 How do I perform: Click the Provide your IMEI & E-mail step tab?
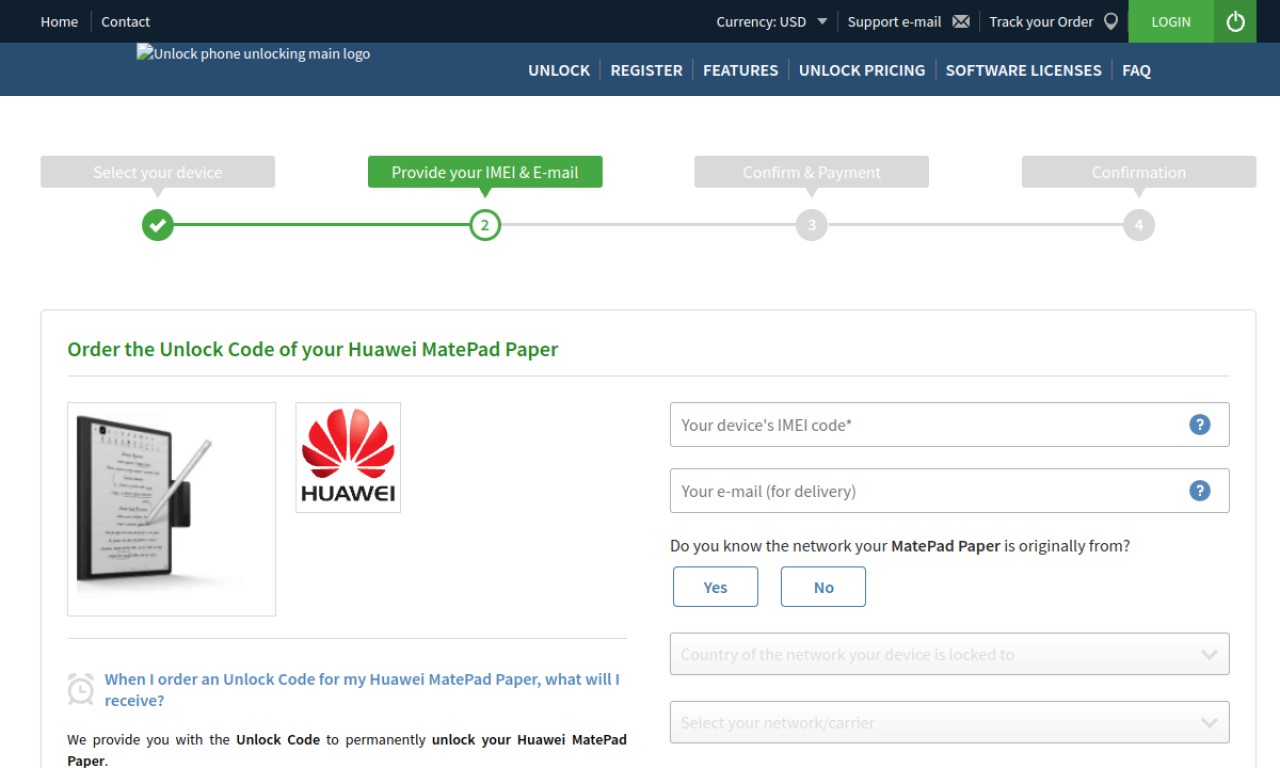pyautogui.click(x=485, y=172)
